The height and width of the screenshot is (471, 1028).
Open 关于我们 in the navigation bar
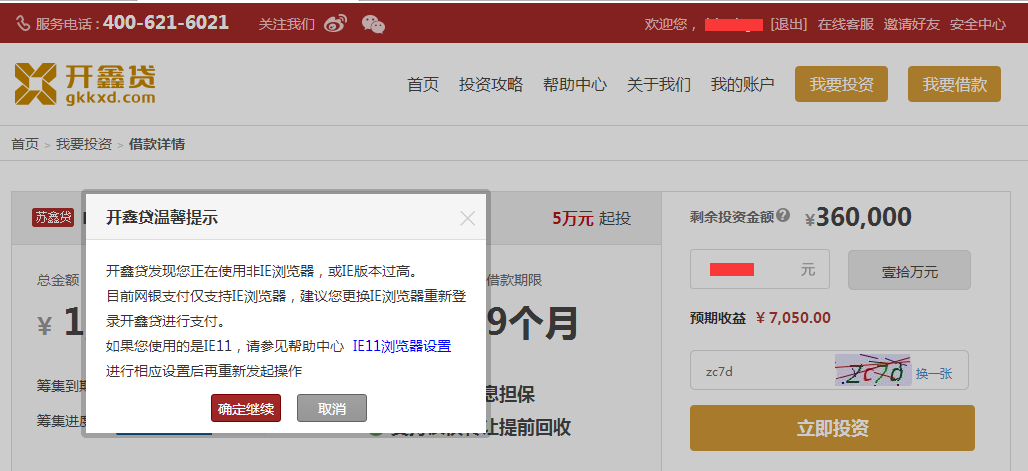659,85
